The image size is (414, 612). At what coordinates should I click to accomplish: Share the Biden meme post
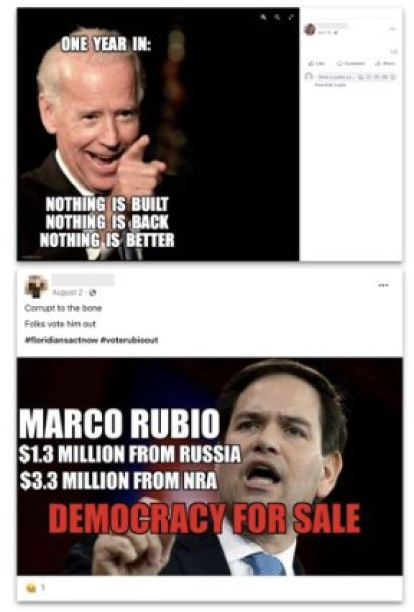[x=385, y=63]
